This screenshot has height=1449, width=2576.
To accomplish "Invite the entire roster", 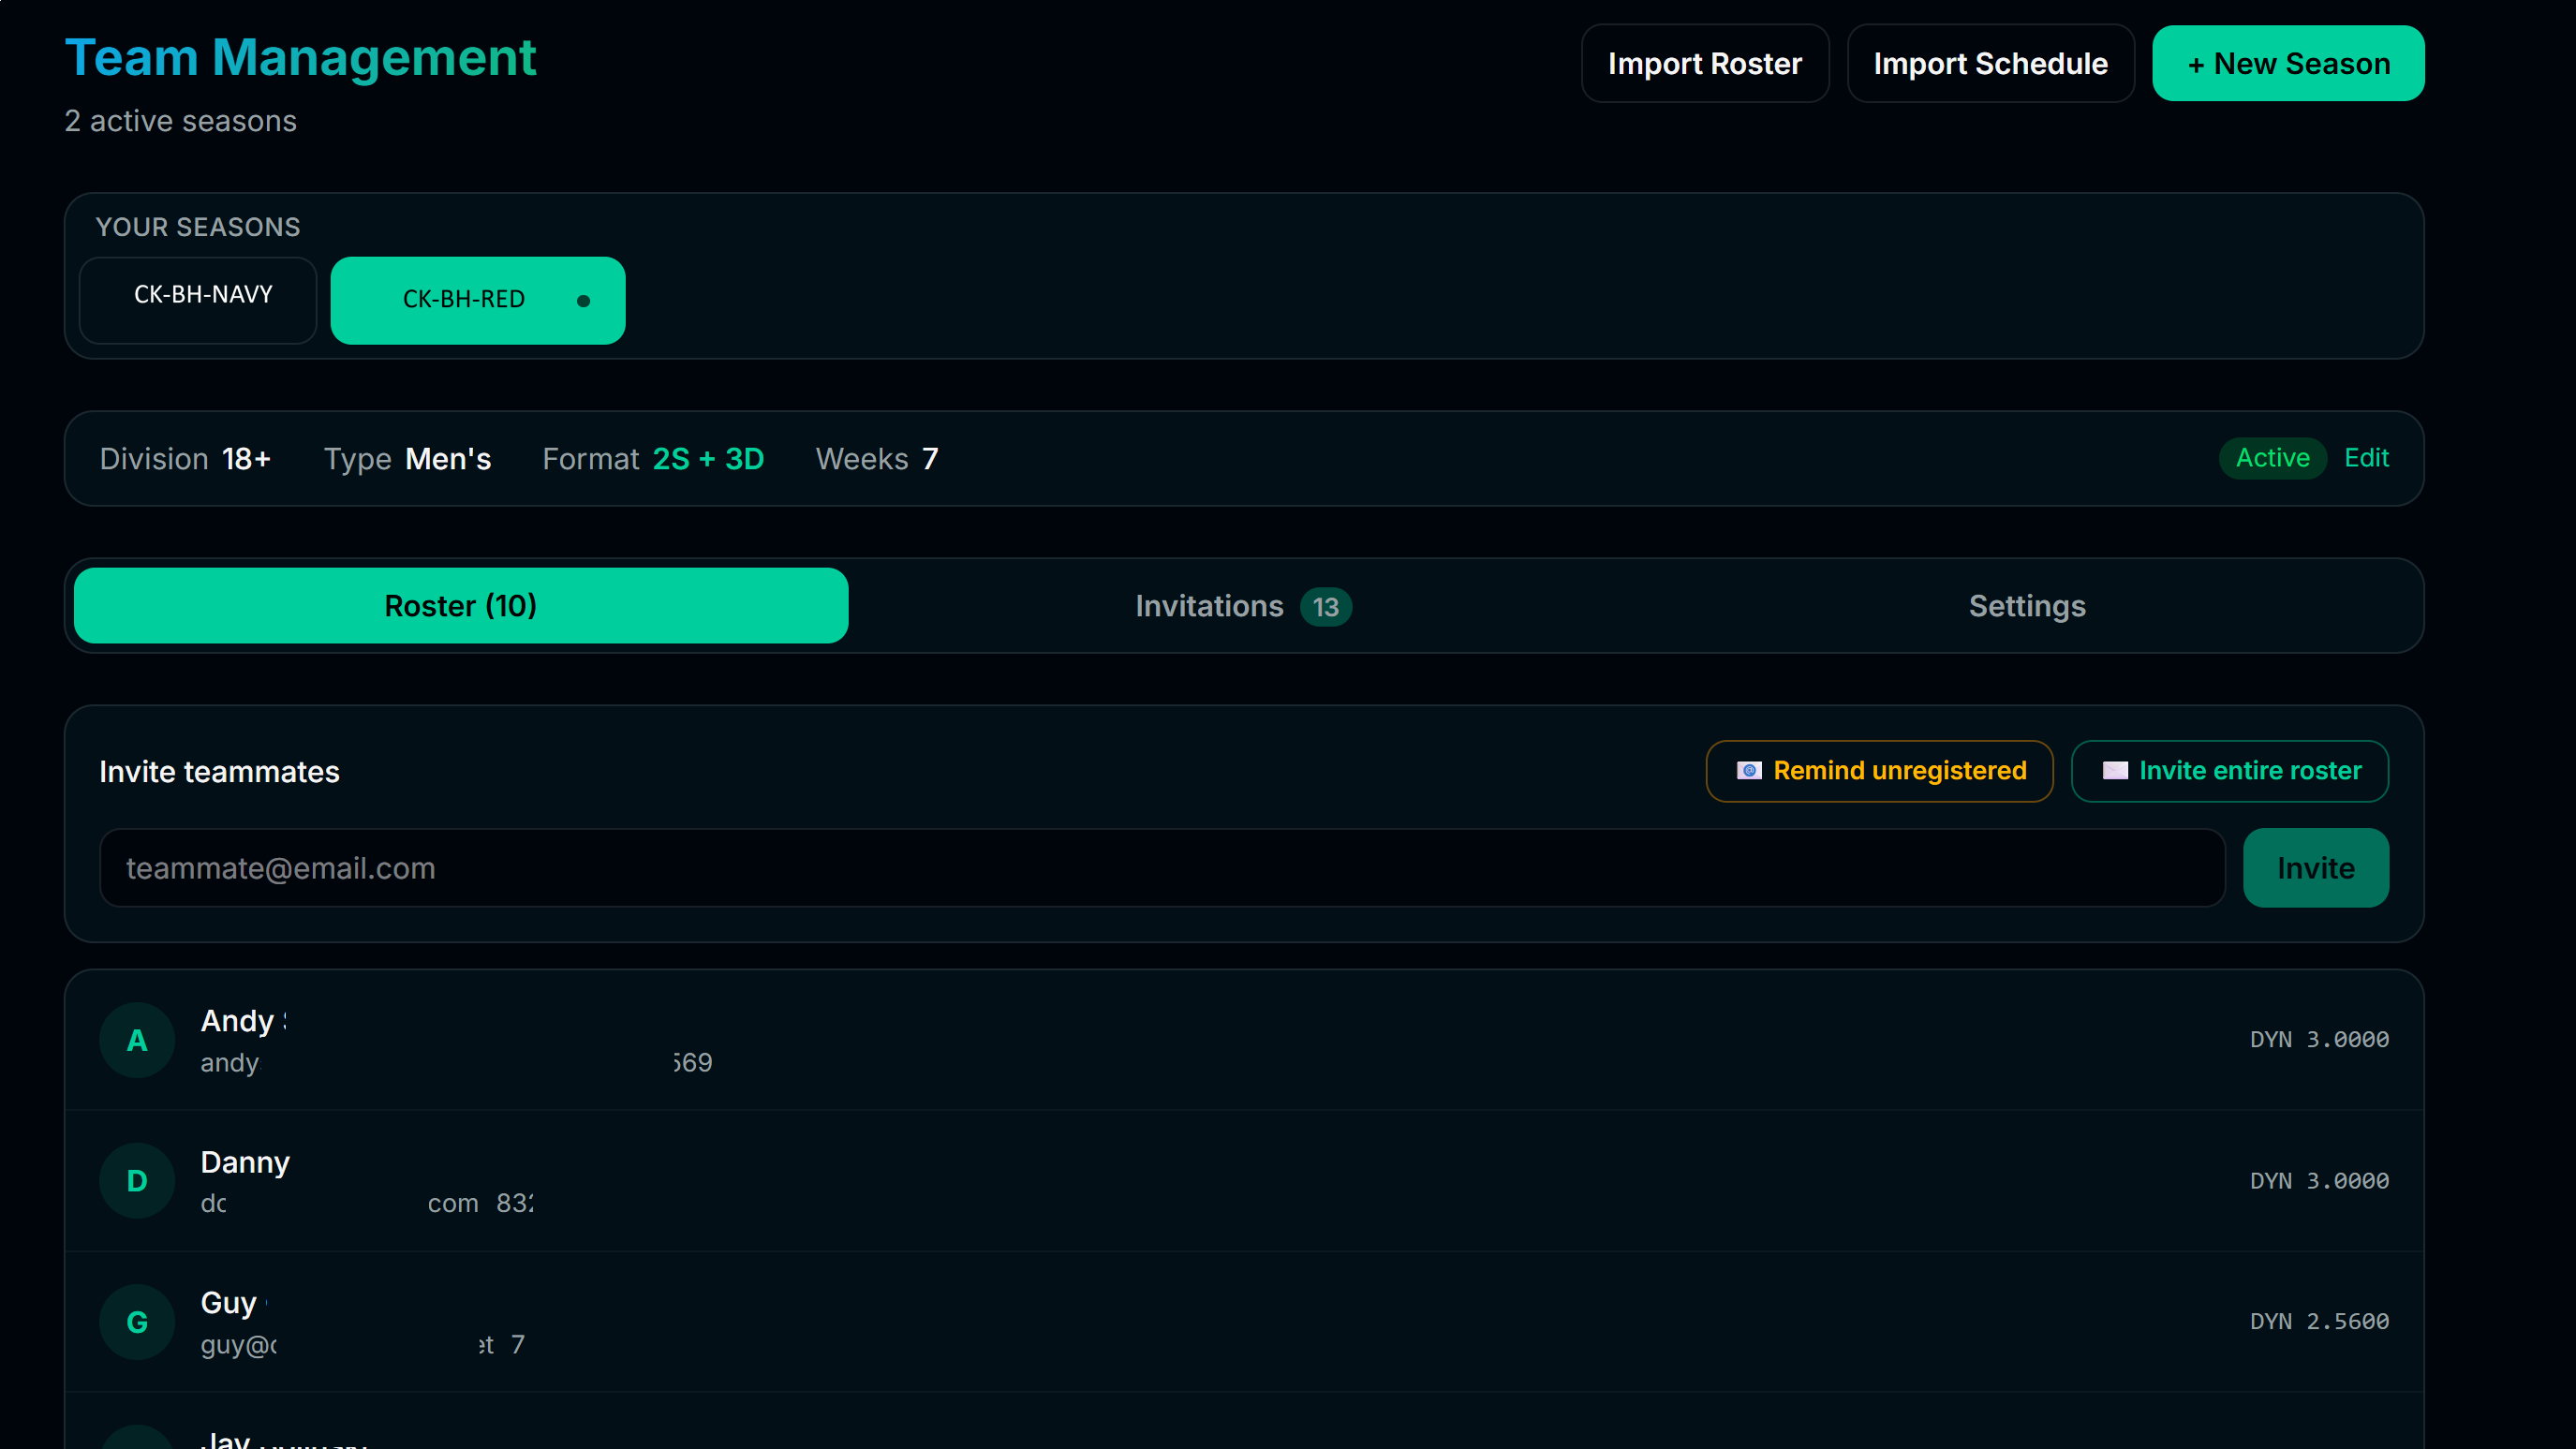I will coord(2229,770).
